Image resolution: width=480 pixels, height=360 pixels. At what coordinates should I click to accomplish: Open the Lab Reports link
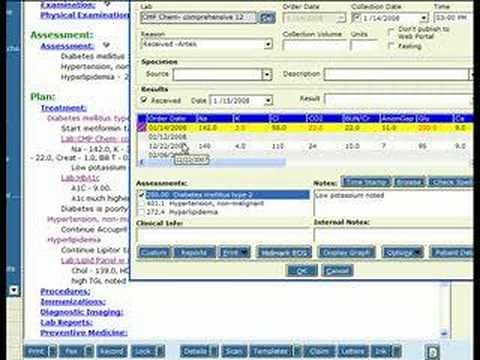coord(66,323)
